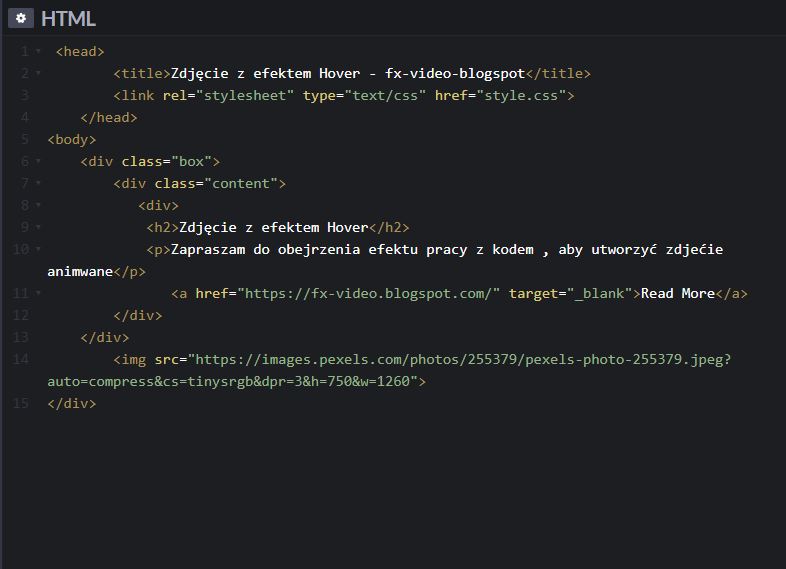Collapse the head tag fold arrow on line 1
The width and height of the screenshot is (786, 569).
coord(38,51)
